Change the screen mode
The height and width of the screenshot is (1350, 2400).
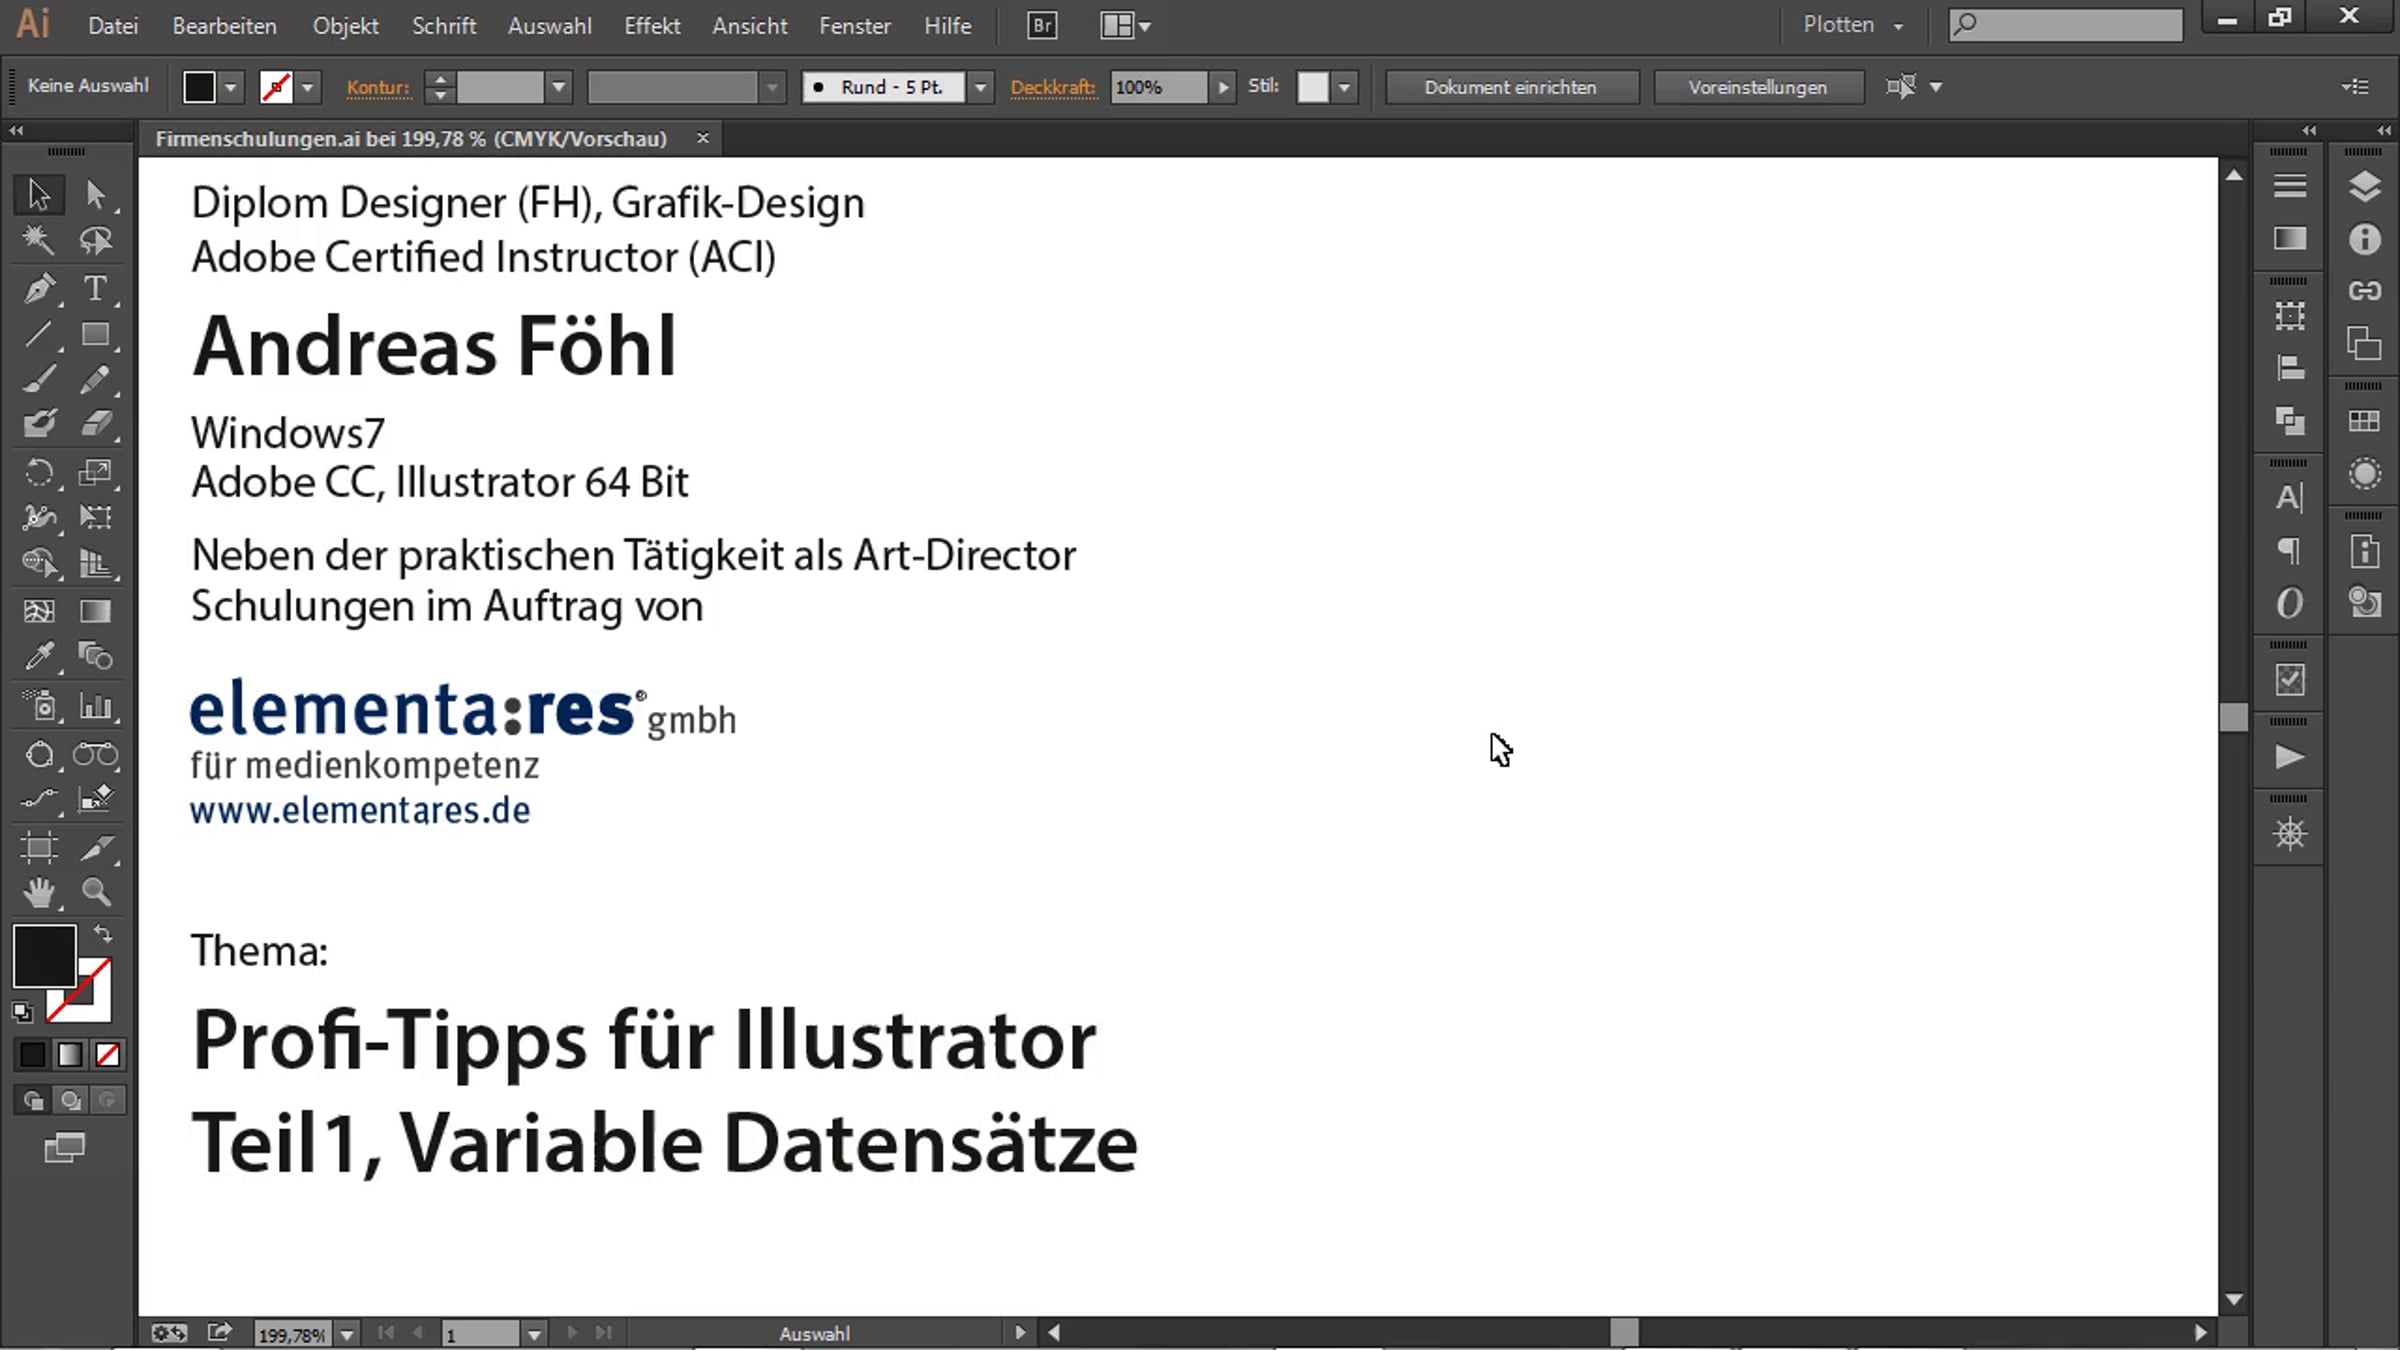(x=65, y=1148)
